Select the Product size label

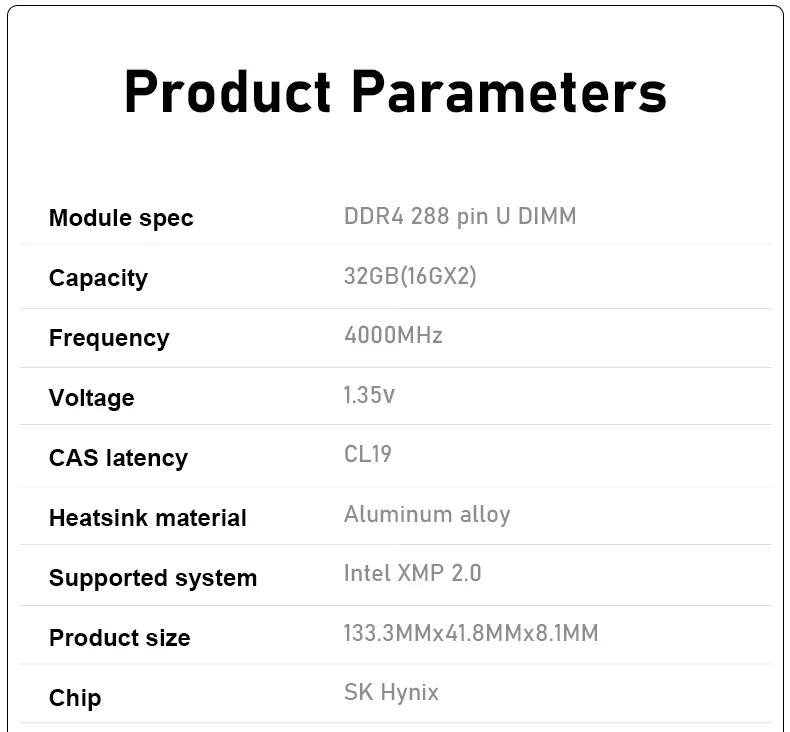[x=120, y=638]
